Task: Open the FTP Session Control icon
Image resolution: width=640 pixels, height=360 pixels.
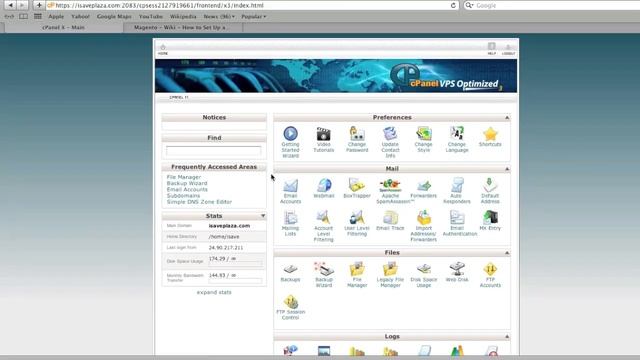Action: (290, 302)
